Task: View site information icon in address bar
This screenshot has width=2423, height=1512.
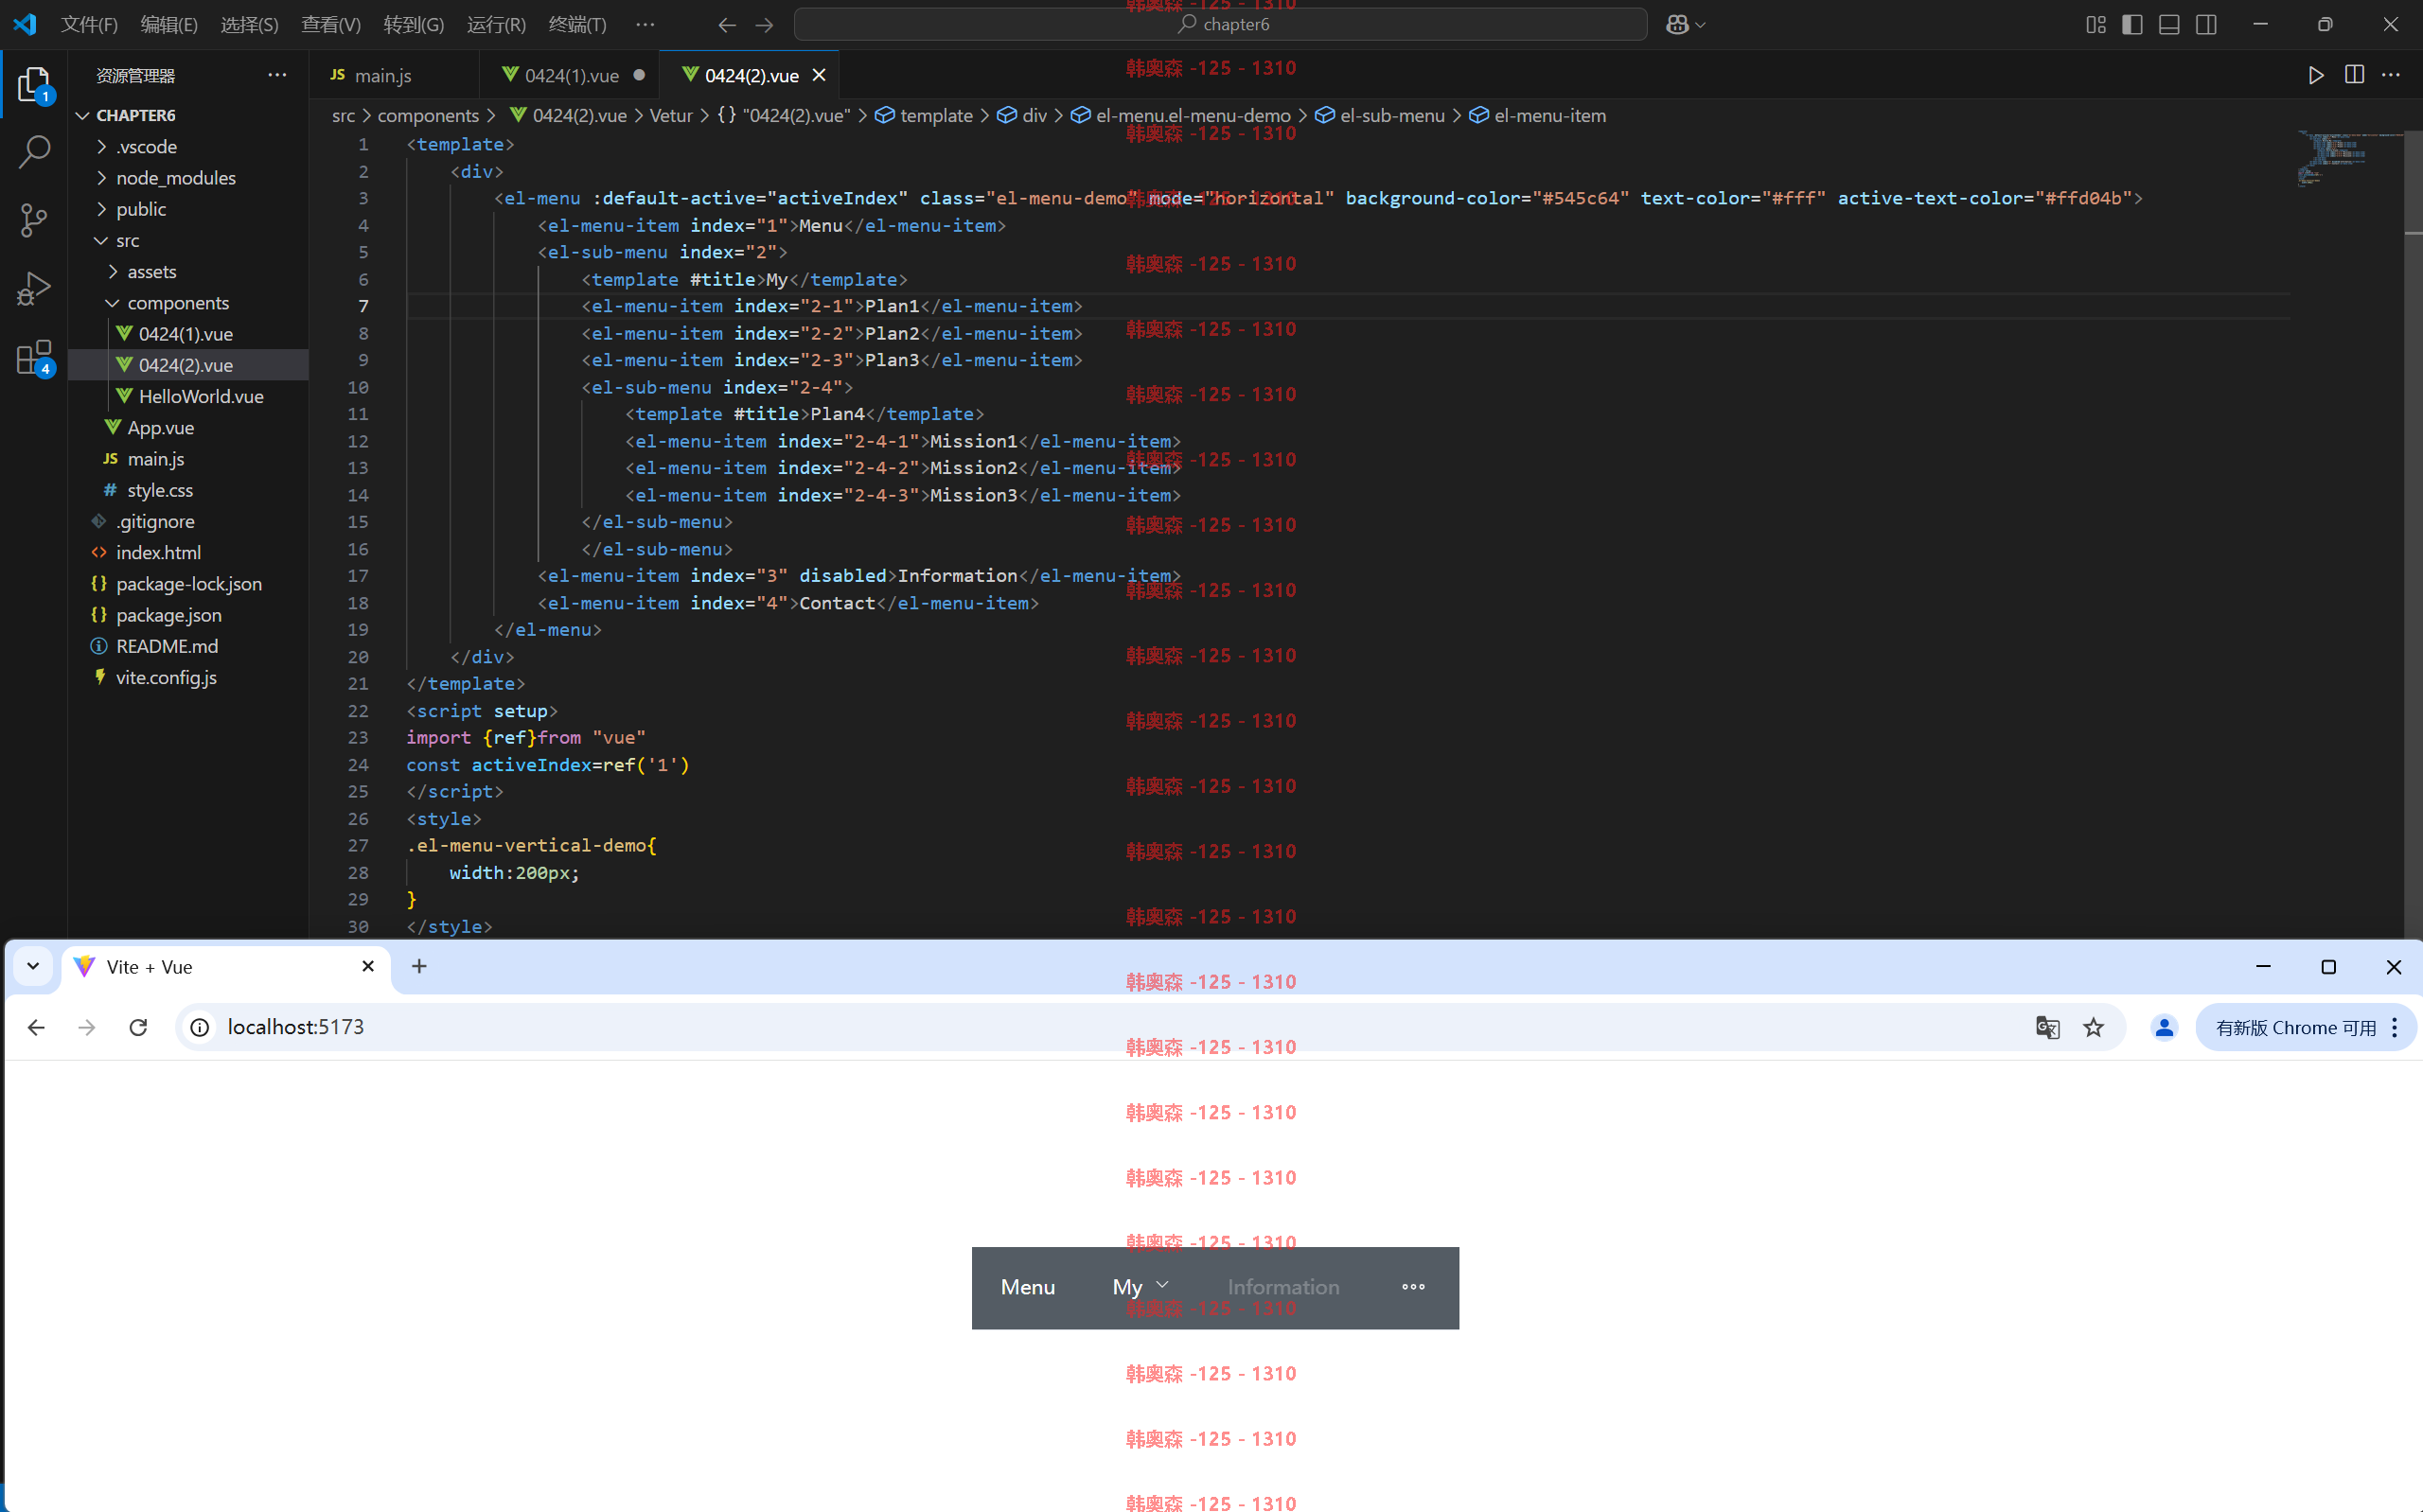Action: (200, 1027)
